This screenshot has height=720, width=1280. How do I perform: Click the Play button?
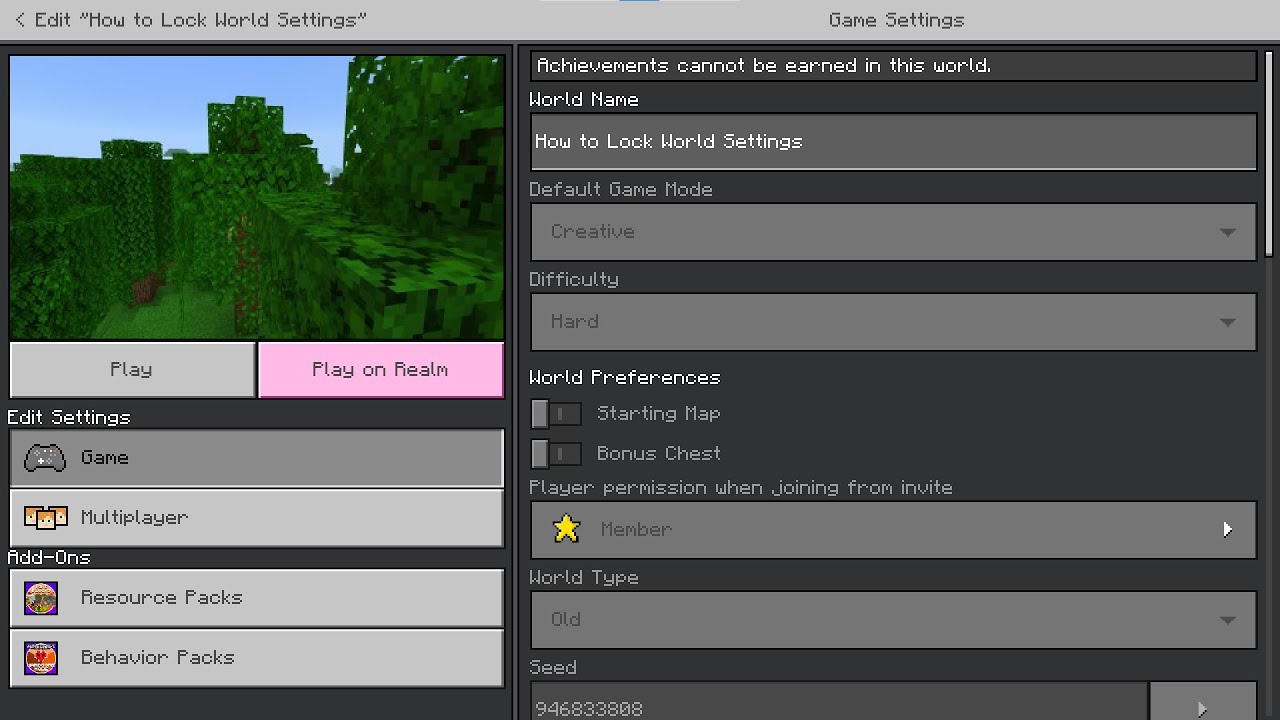click(x=132, y=370)
